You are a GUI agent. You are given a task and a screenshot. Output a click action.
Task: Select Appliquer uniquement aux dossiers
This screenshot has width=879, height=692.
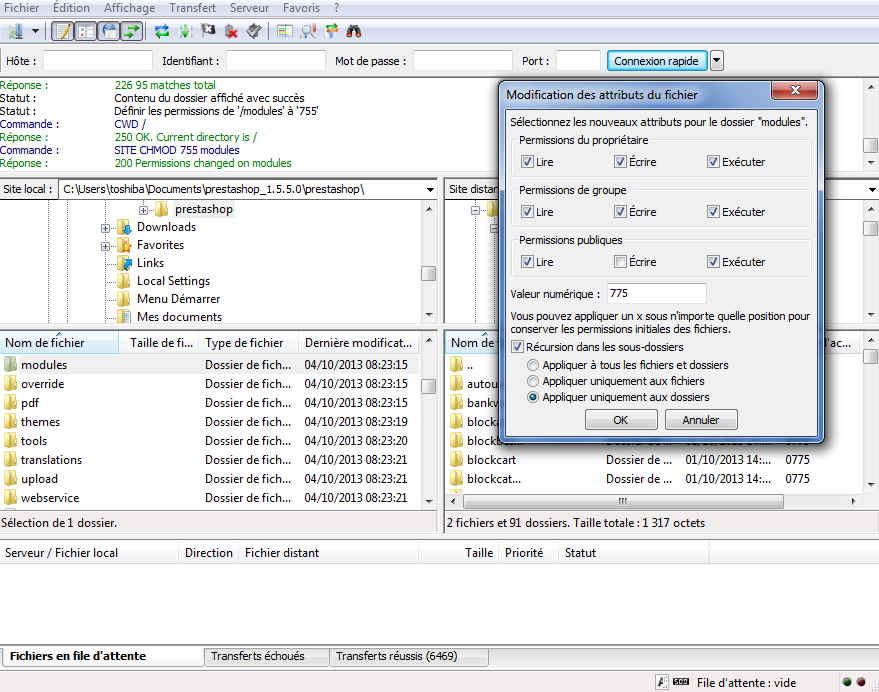click(533, 397)
